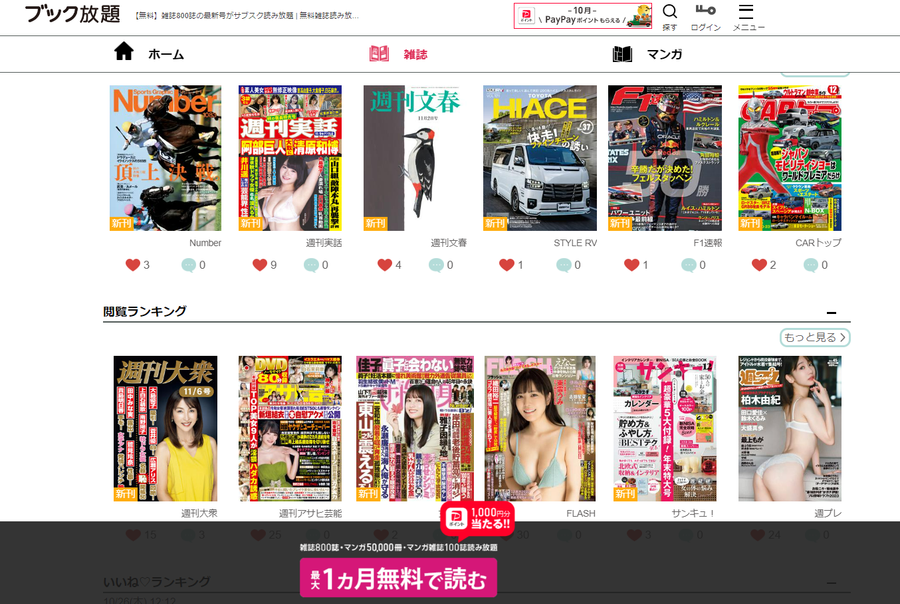
Task: Open comments bubble for CARトップ
Action: [x=810, y=265]
